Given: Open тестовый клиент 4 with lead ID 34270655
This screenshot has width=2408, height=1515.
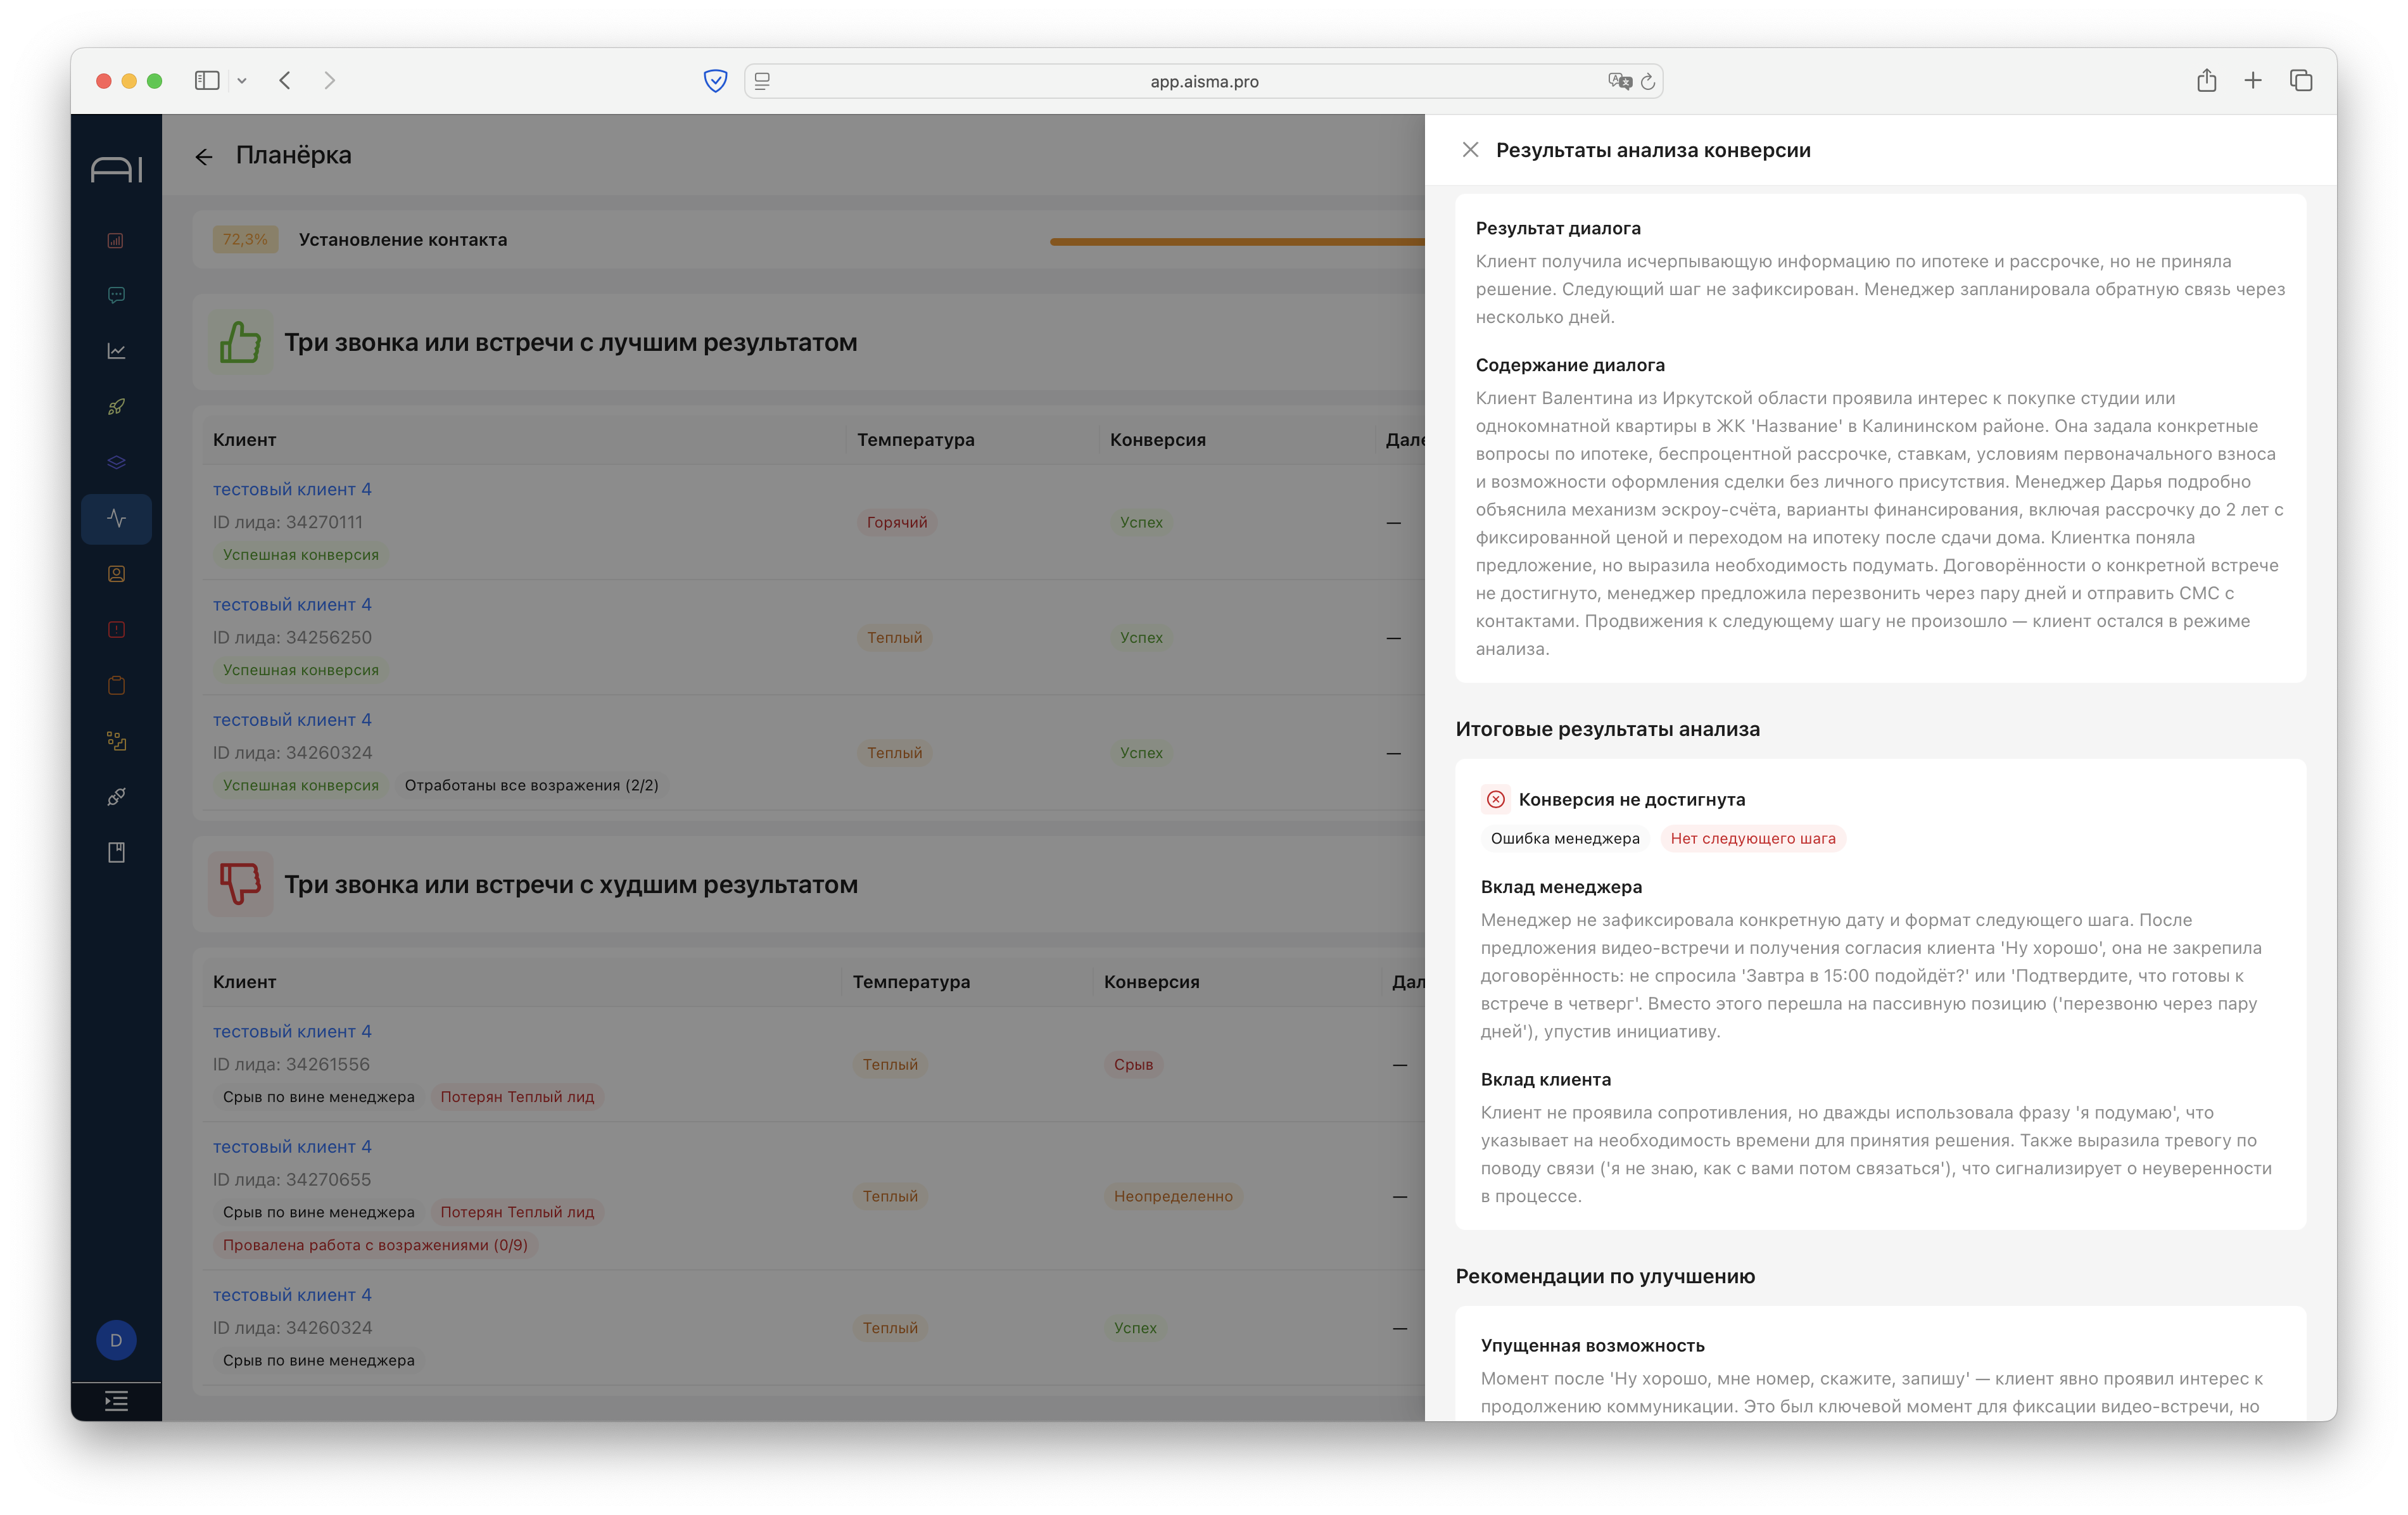Looking at the screenshot, I should tap(292, 1146).
